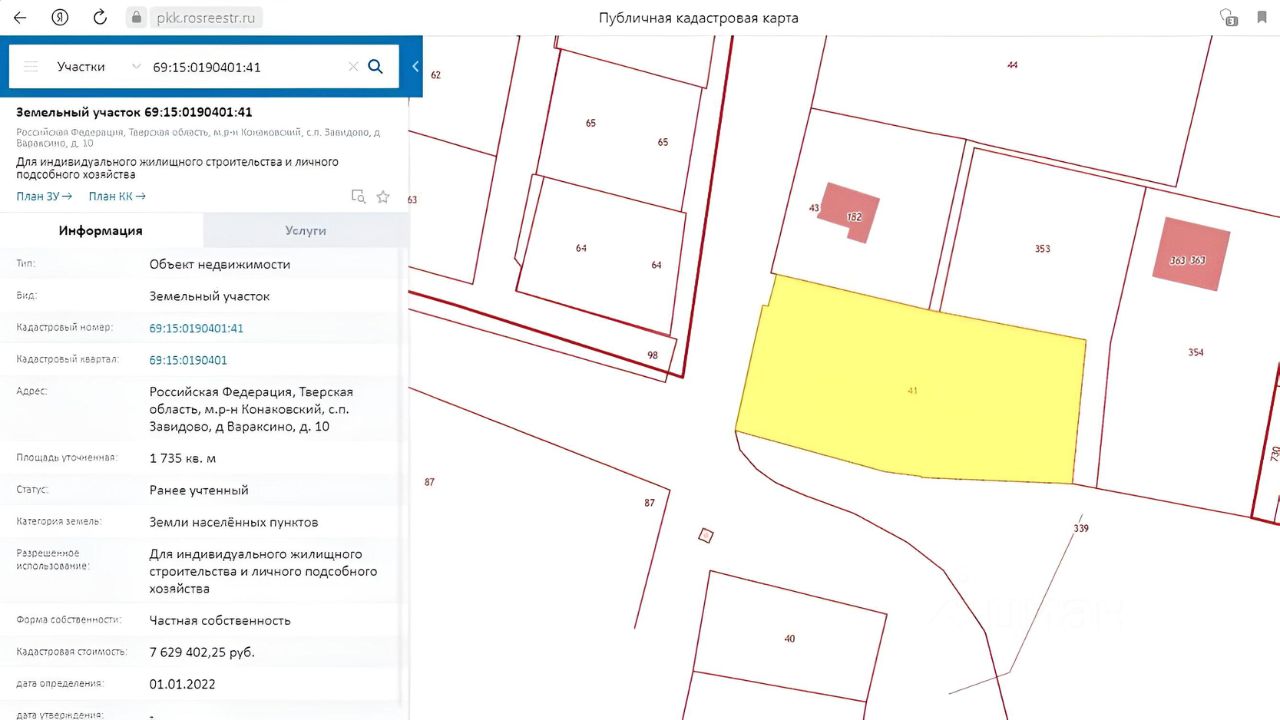Add parcel to favorites with star icon
Screen dimensions: 1280x720
[383, 197]
